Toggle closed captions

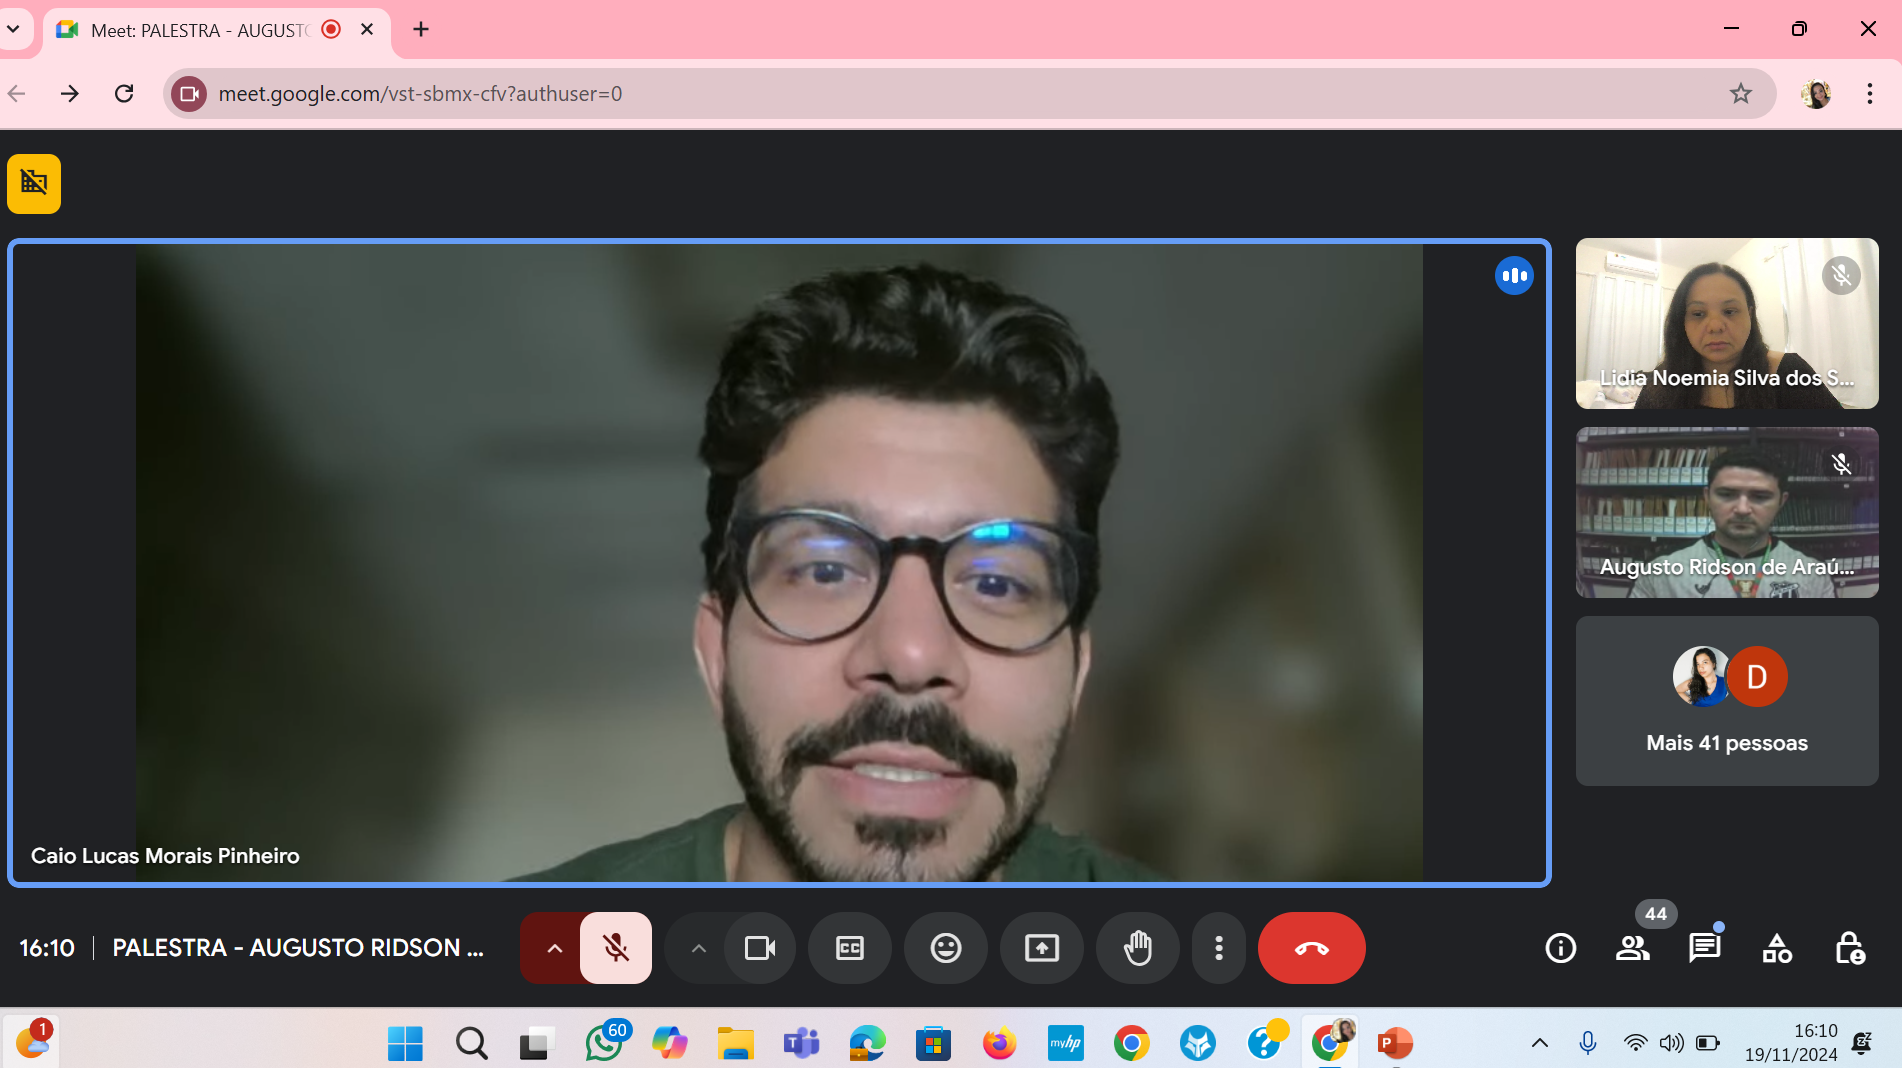[x=849, y=947]
